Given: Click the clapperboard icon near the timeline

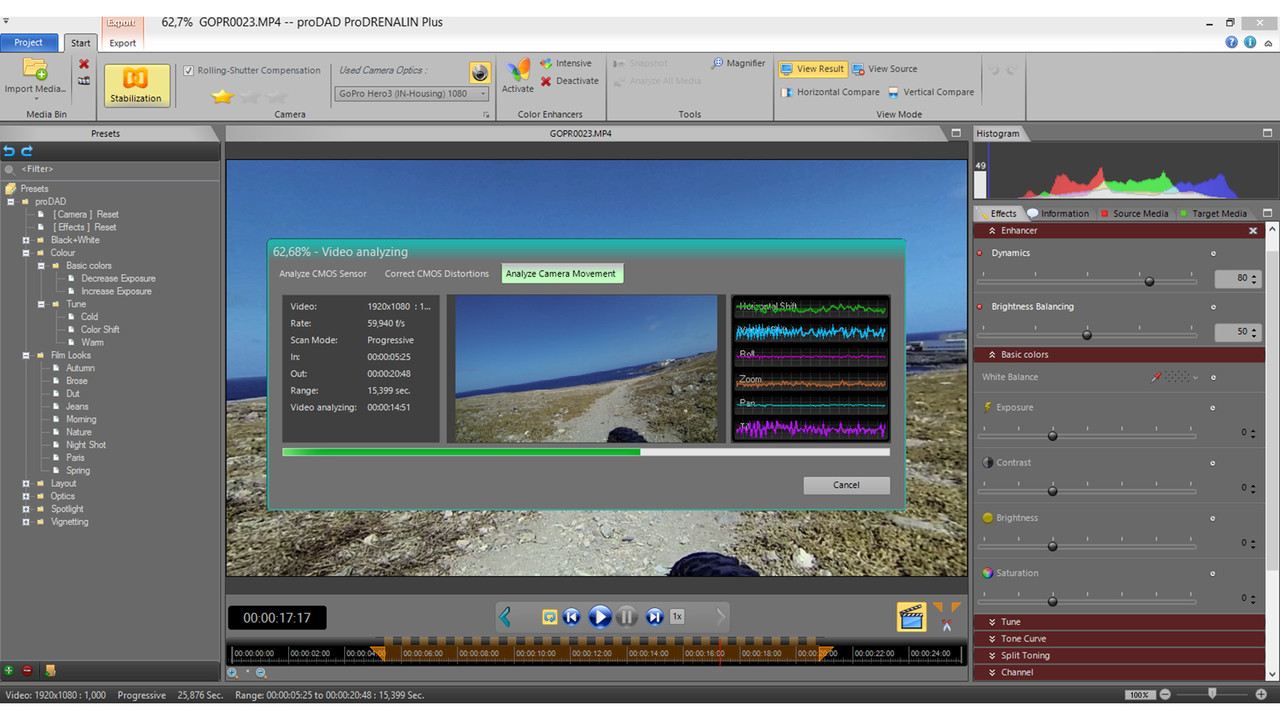Looking at the screenshot, I should [911, 617].
